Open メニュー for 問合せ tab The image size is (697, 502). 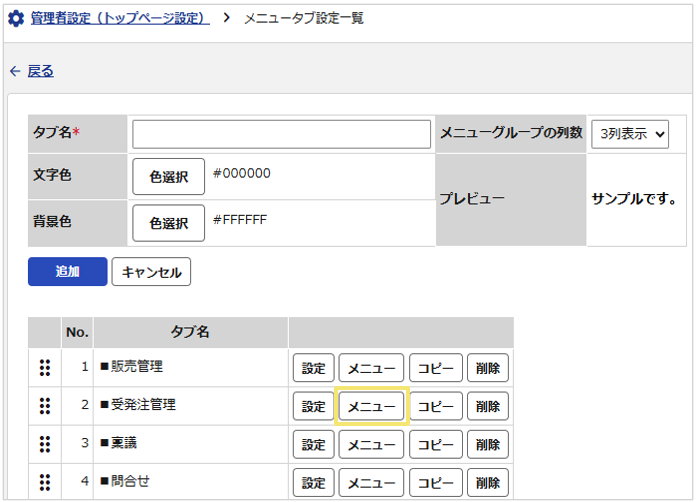(x=371, y=482)
